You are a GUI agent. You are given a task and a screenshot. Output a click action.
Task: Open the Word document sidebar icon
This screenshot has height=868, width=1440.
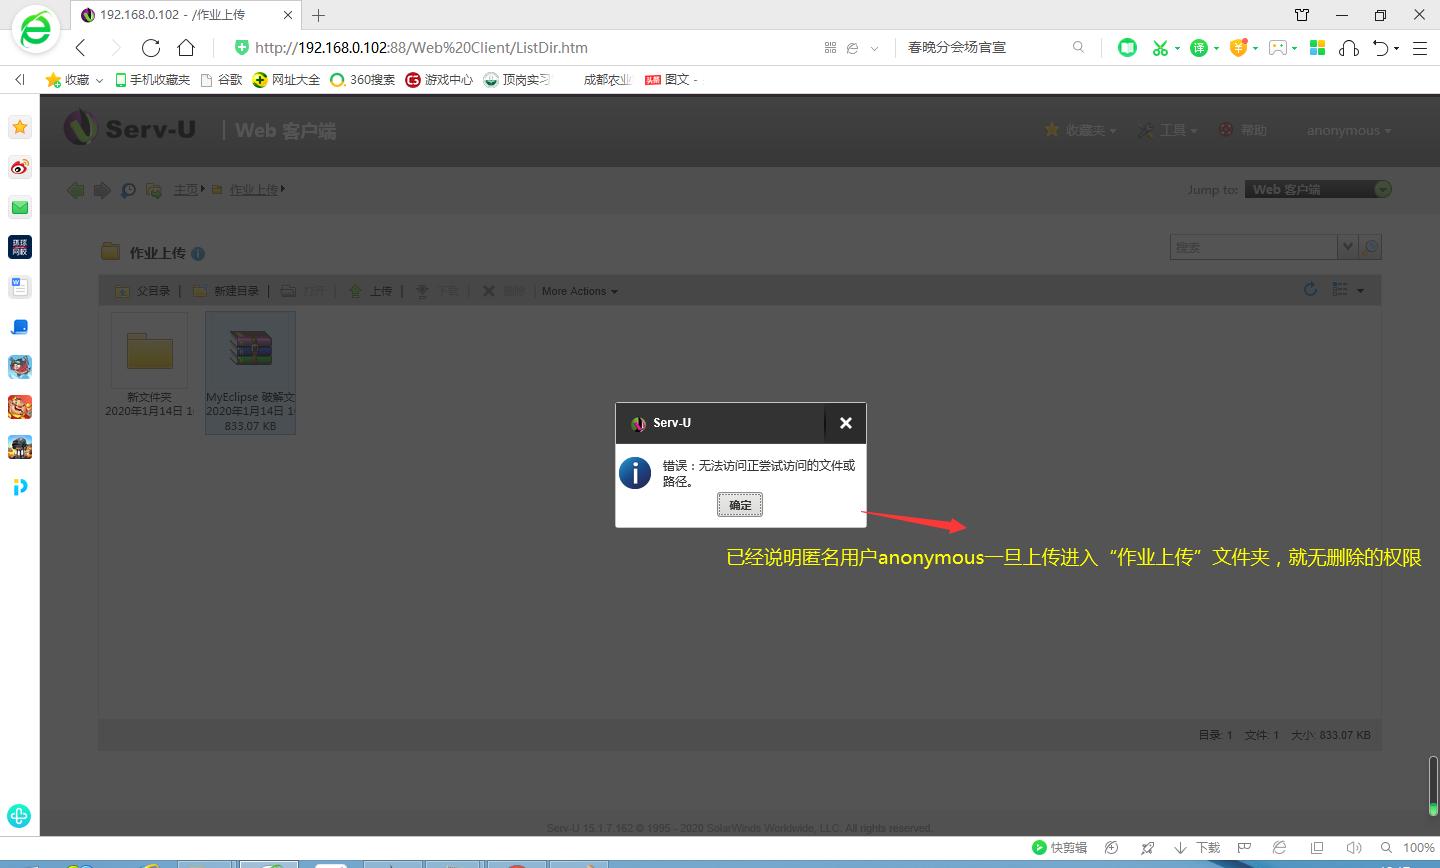(20, 287)
